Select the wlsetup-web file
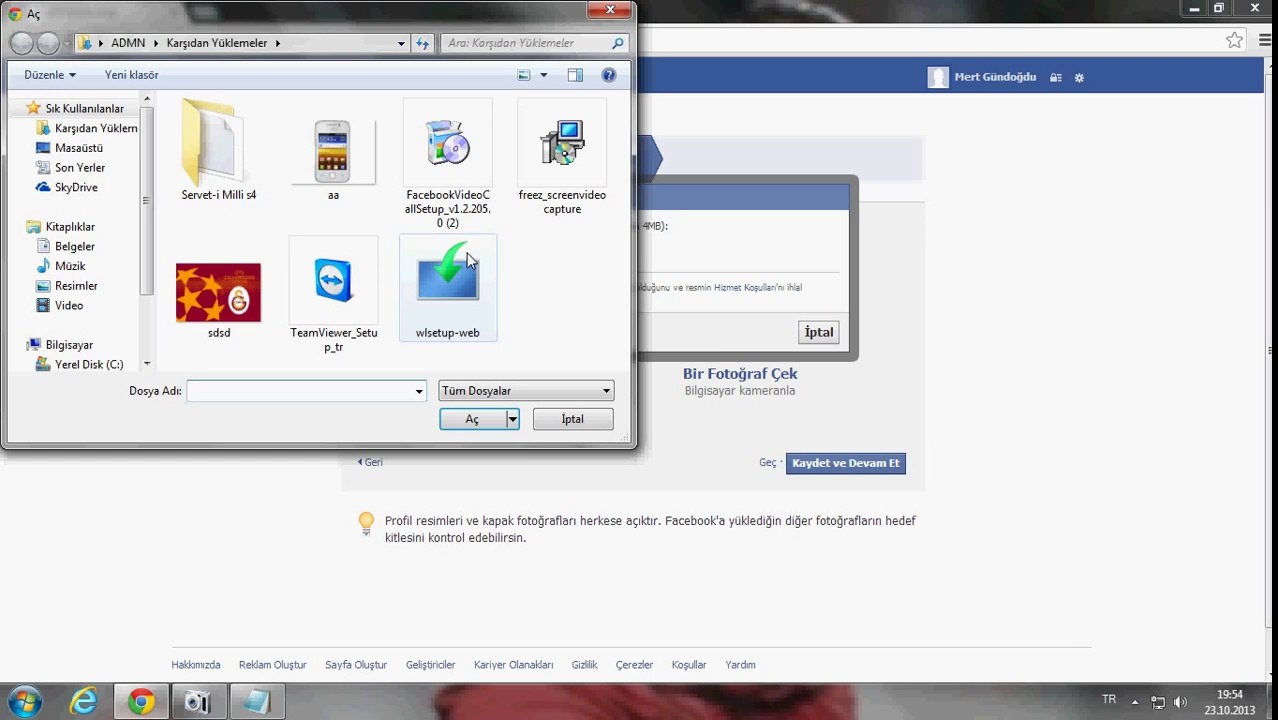The height and width of the screenshot is (720, 1278). 447,288
